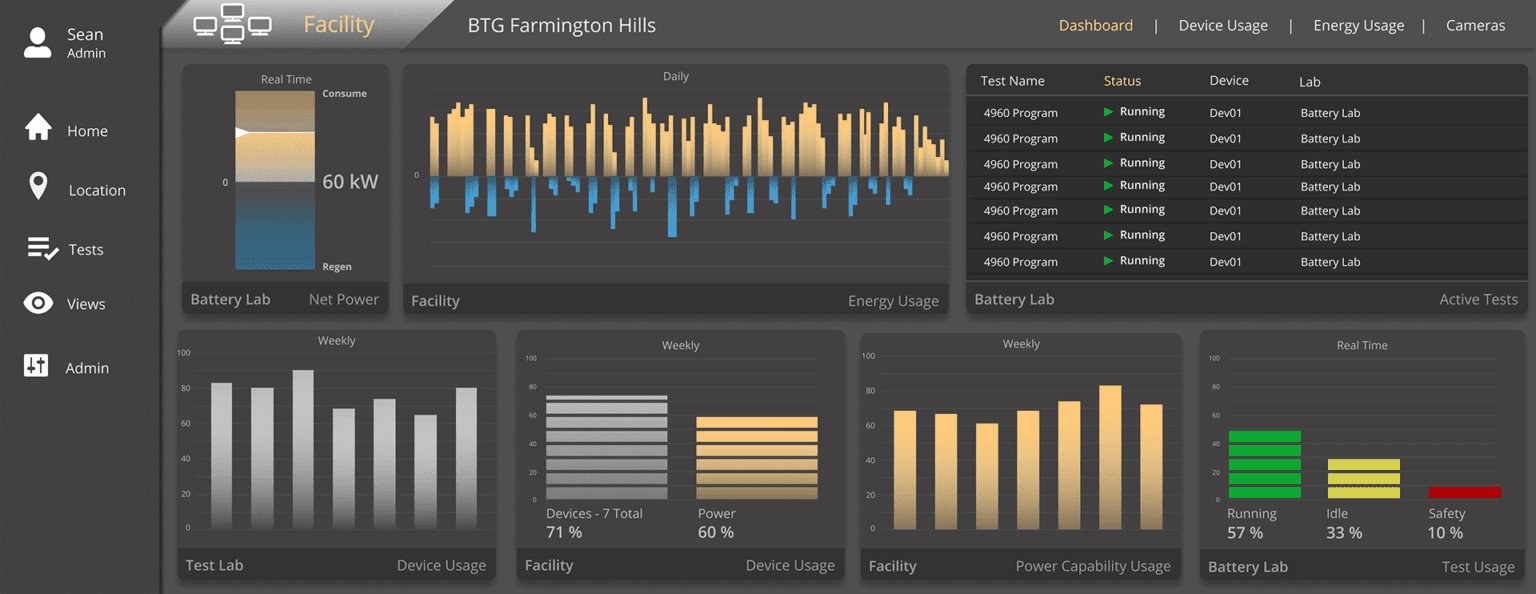Open the Admin sliders icon
This screenshot has width=1536, height=594.
(36, 366)
